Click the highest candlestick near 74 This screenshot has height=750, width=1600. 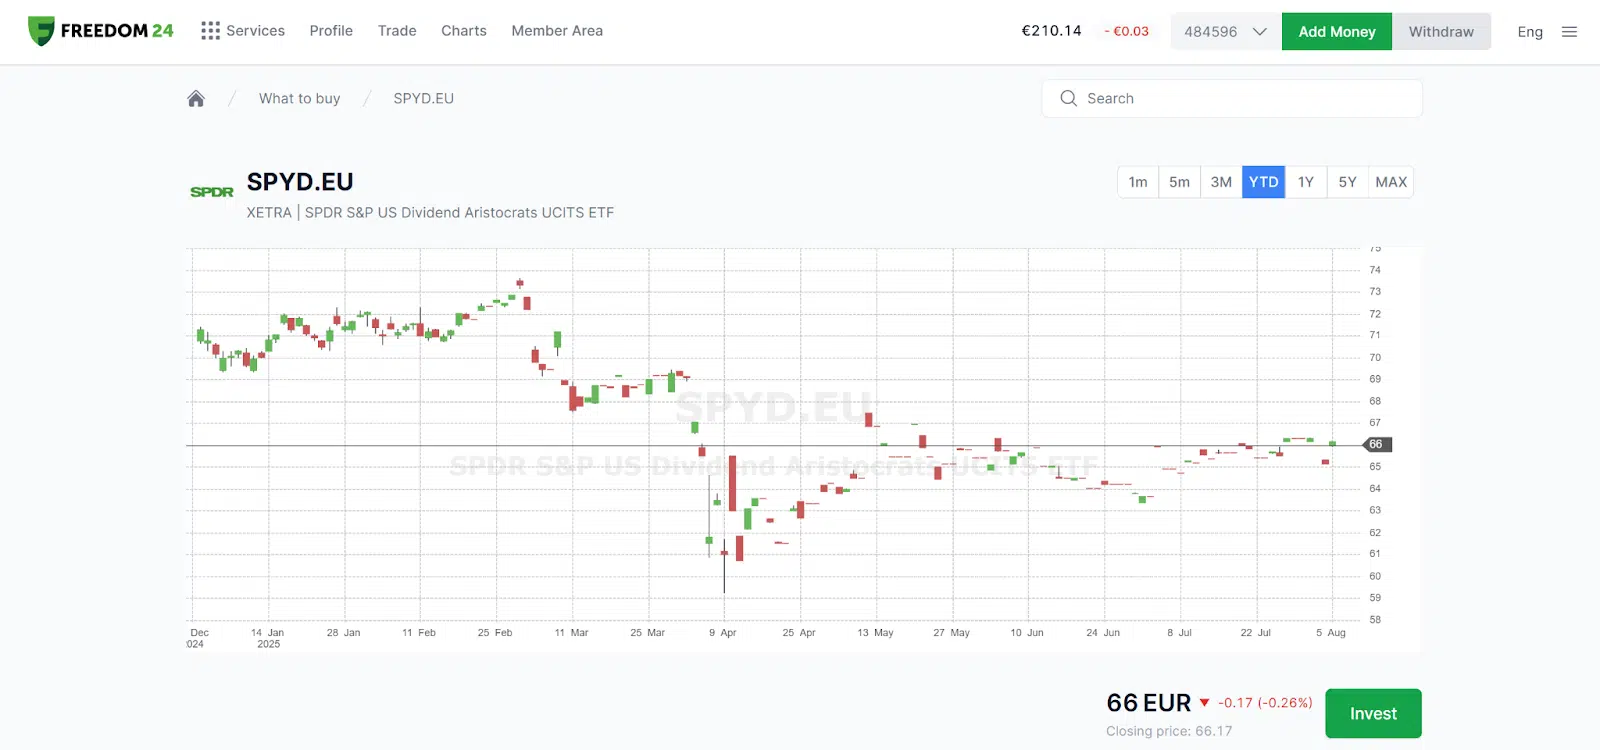(x=519, y=283)
